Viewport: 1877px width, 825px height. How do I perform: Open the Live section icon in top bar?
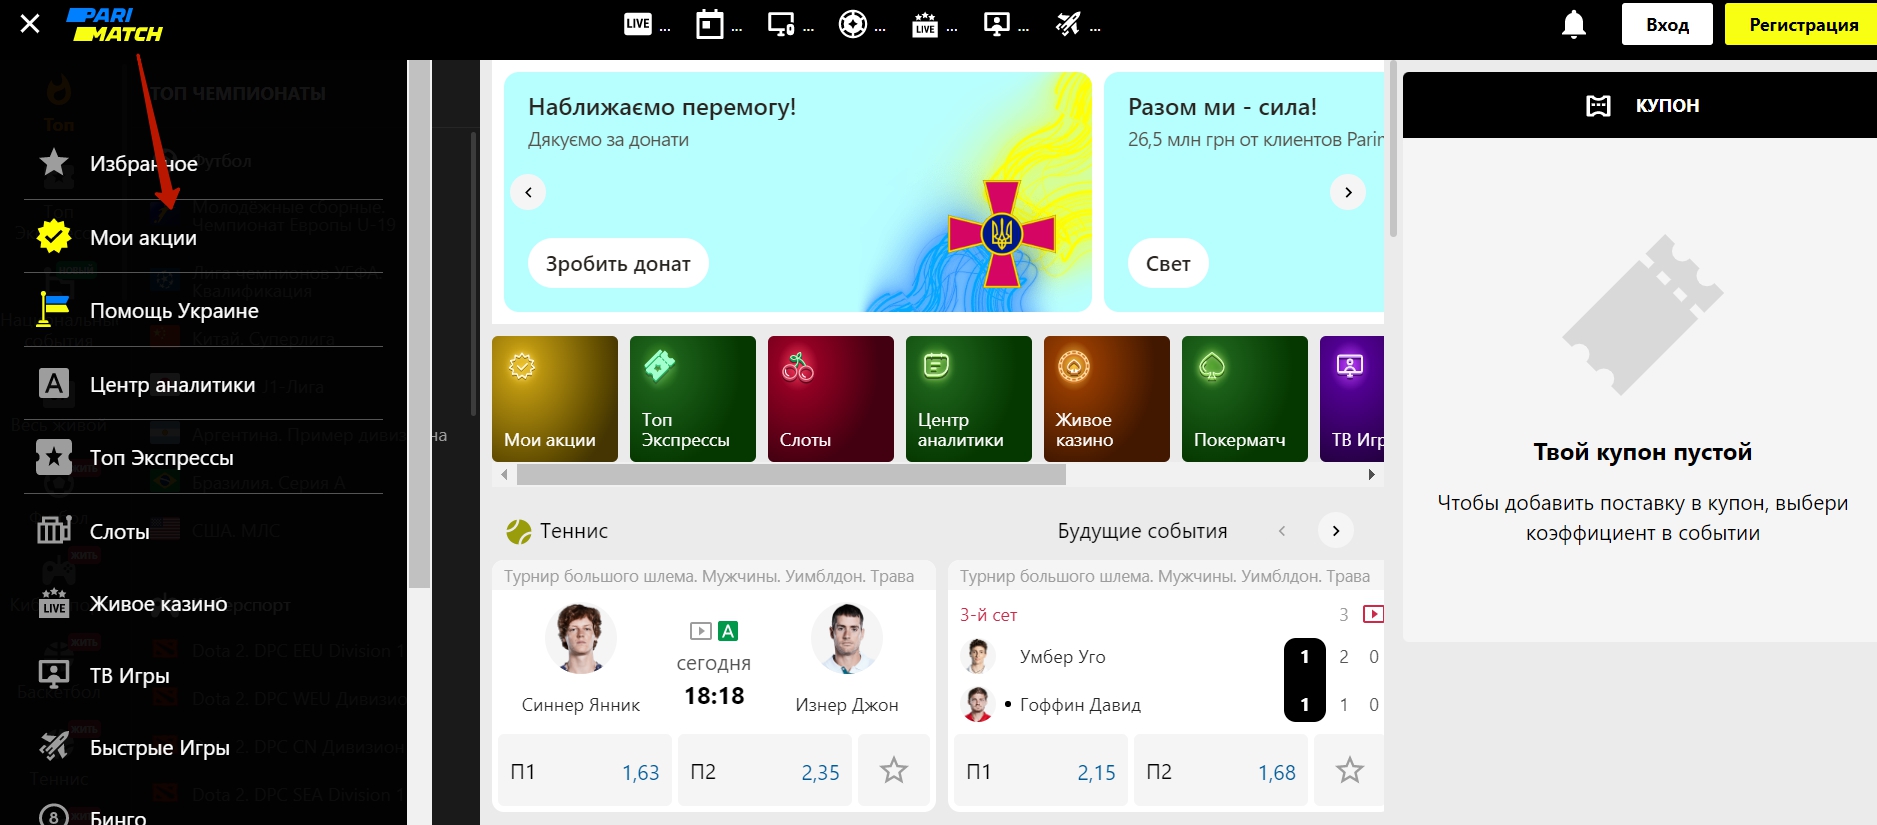[x=638, y=24]
